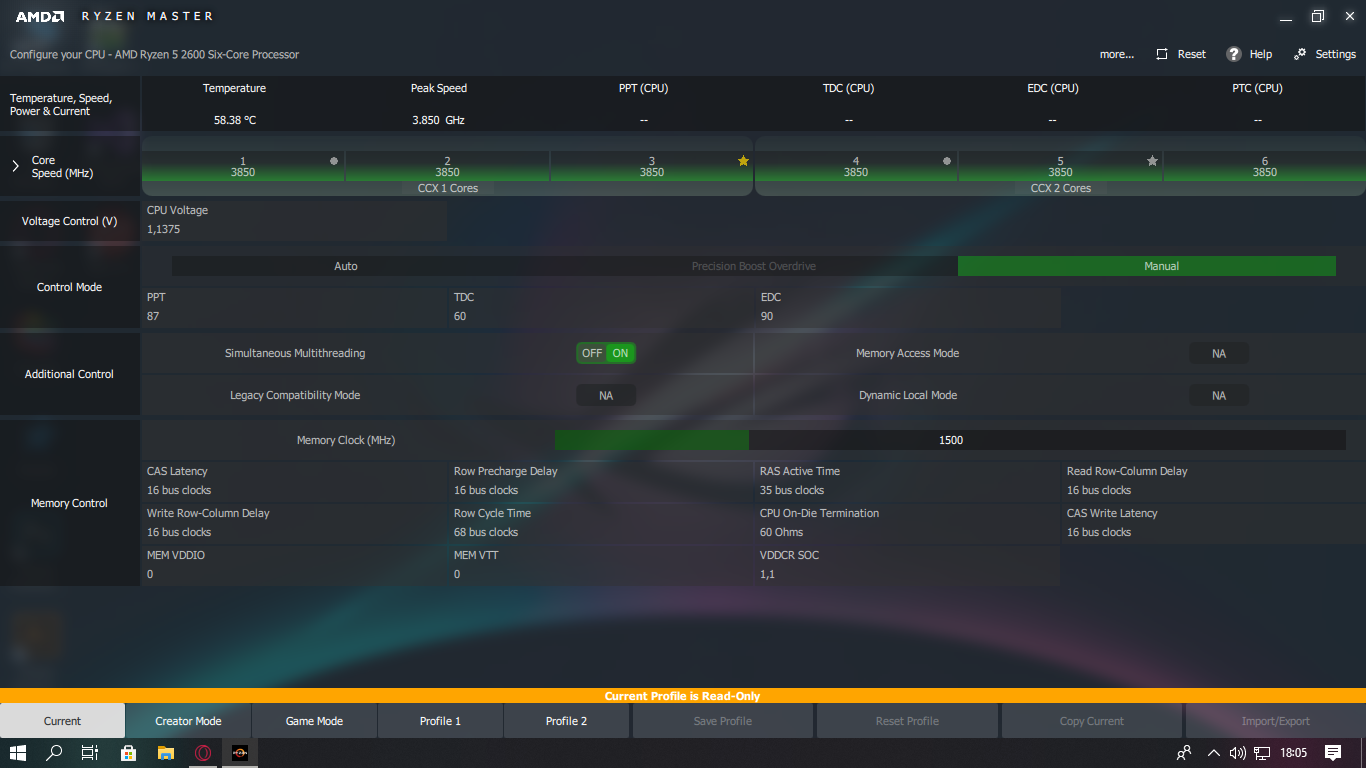Open Settings using the gear icon
Screen dimensions: 1366x768
click(x=1300, y=54)
